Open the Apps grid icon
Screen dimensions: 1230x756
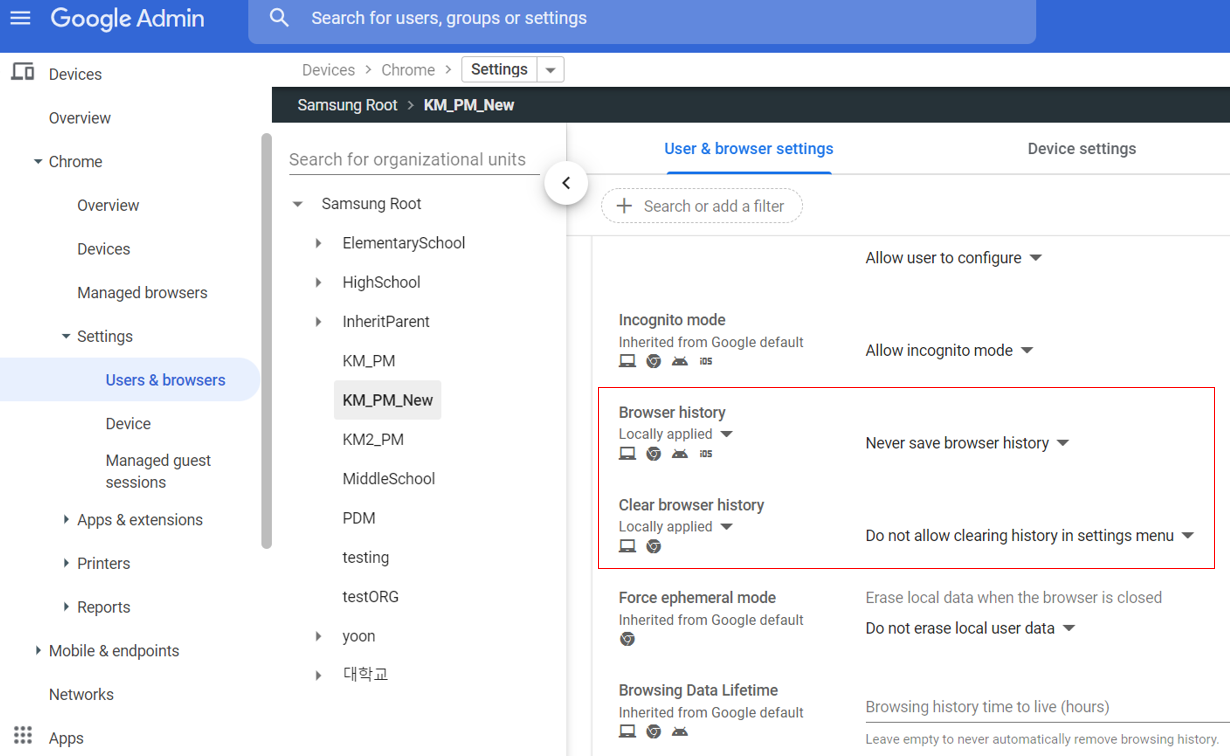click(22, 736)
